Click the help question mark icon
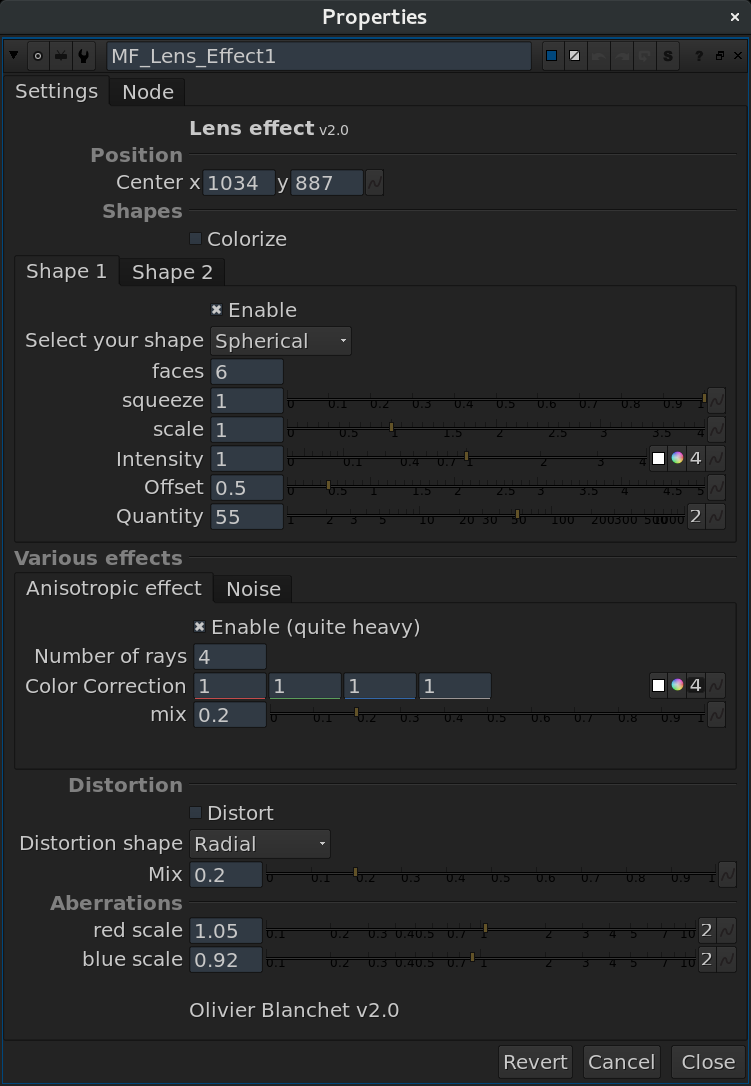The width and height of the screenshot is (751, 1086). click(x=699, y=56)
